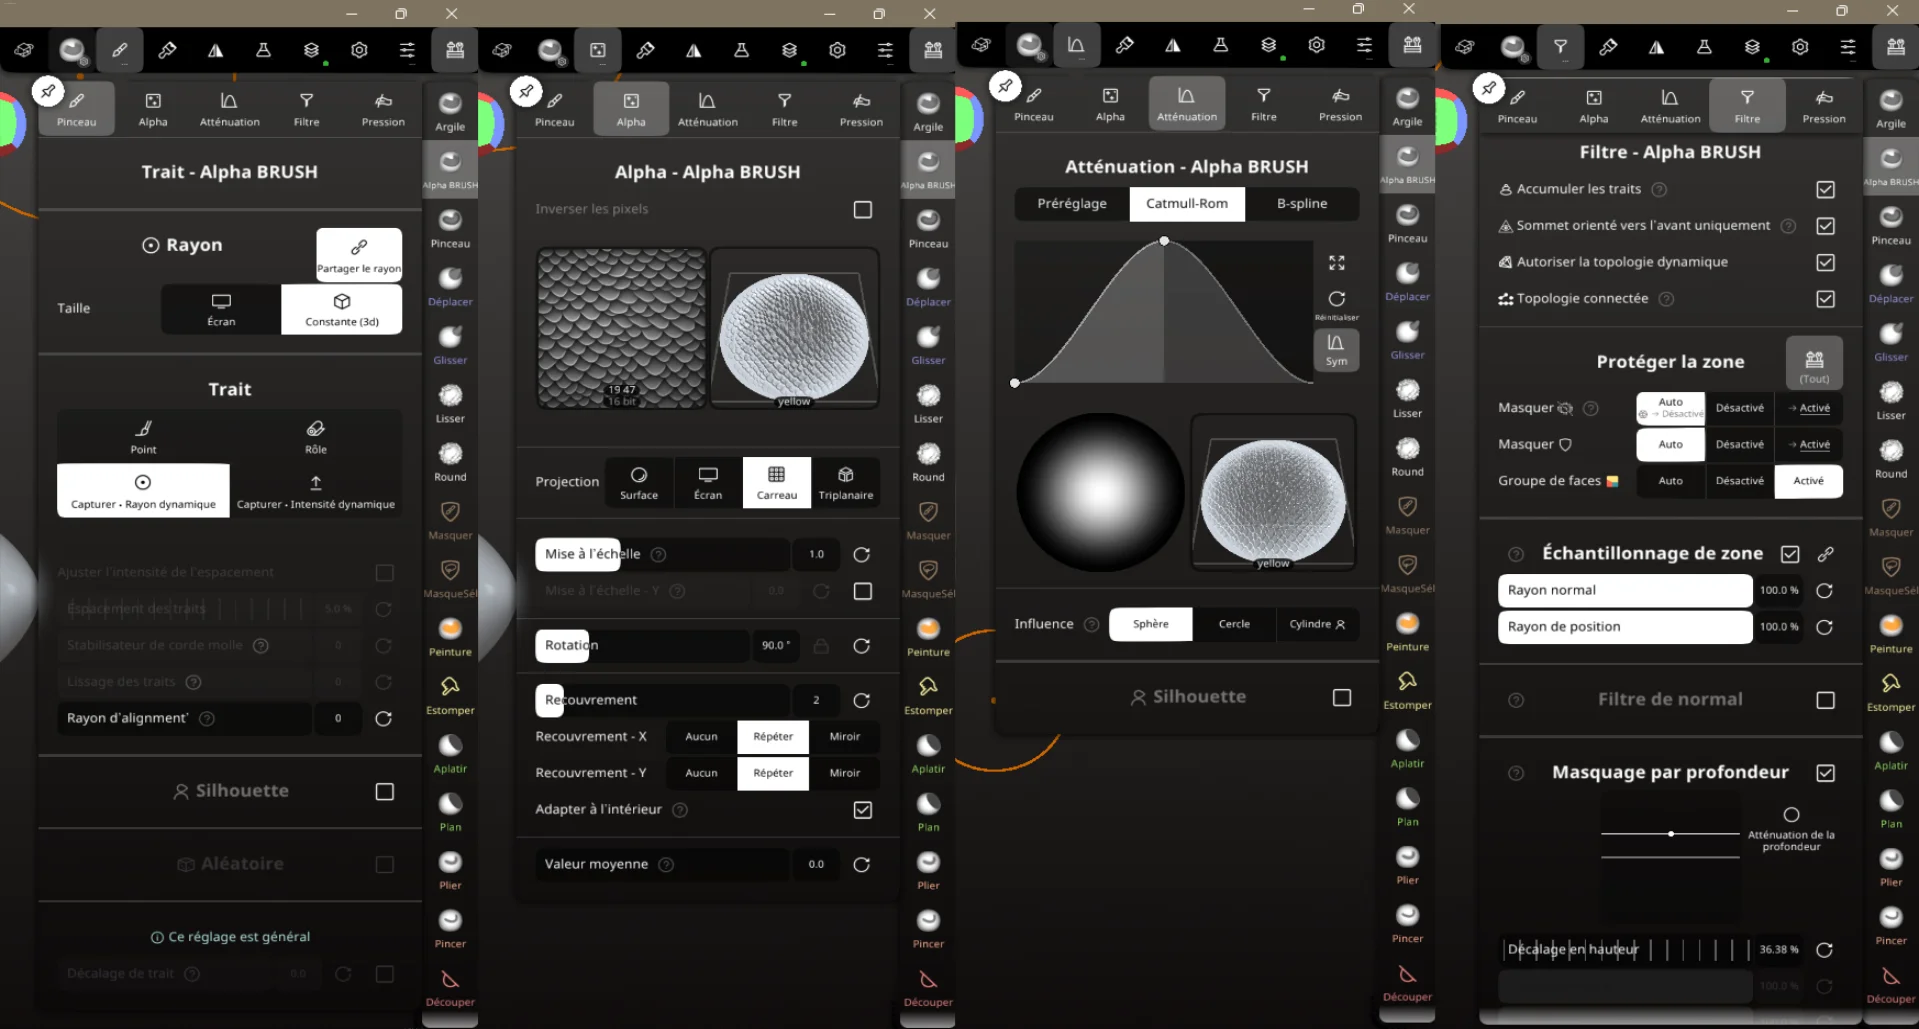Select Constante (3d) size mode
This screenshot has height=1029, width=1919.
342,309
